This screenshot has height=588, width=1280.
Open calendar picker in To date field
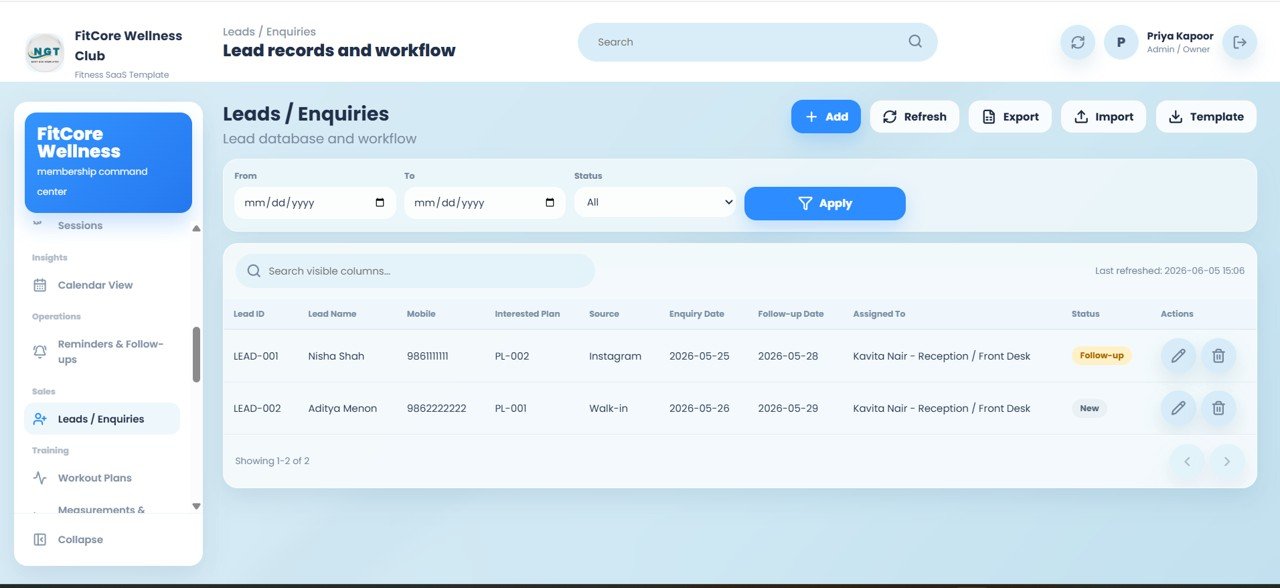(x=550, y=203)
